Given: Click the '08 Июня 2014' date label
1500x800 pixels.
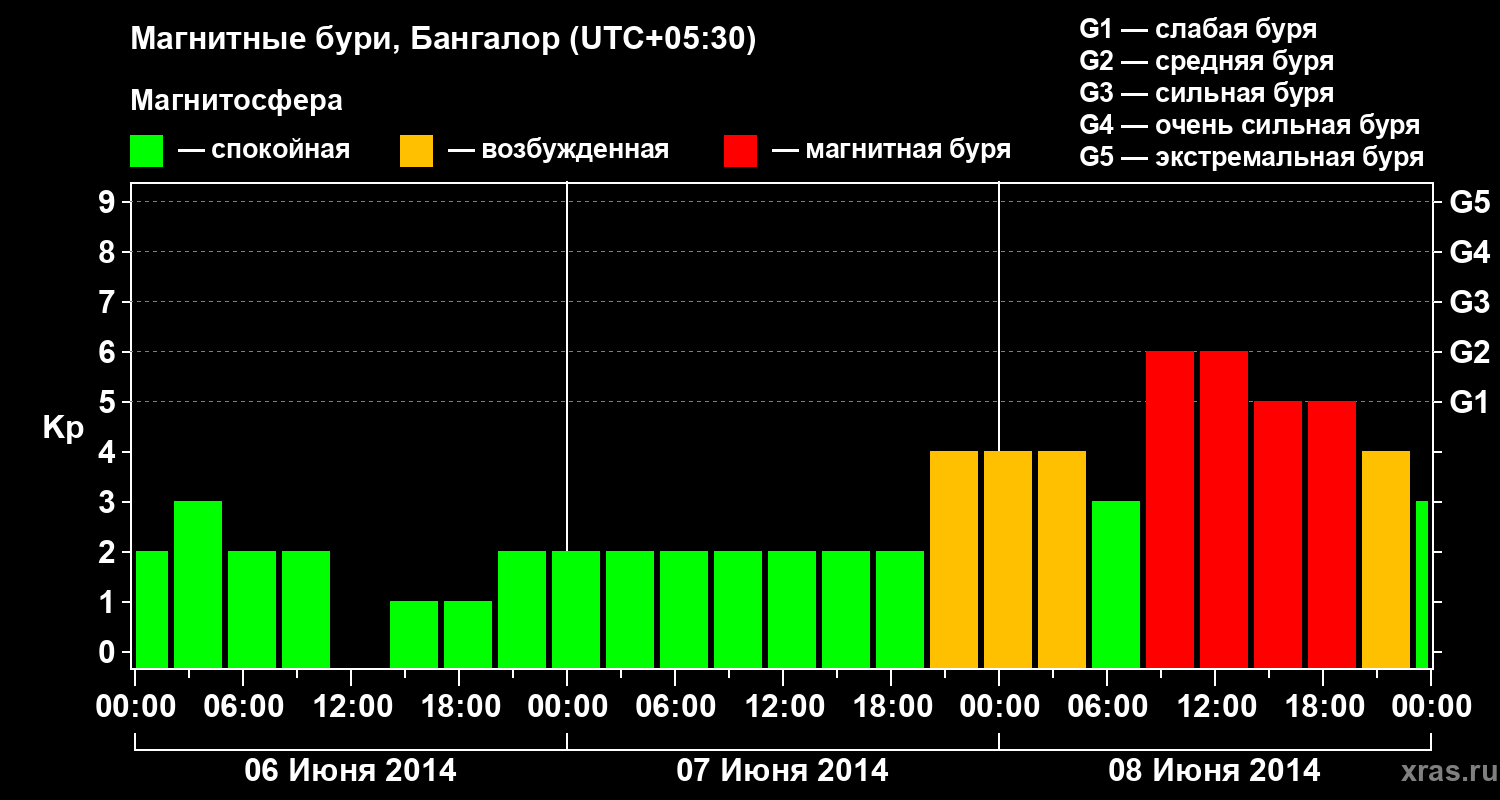Looking at the screenshot, I should click(x=1215, y=771).
